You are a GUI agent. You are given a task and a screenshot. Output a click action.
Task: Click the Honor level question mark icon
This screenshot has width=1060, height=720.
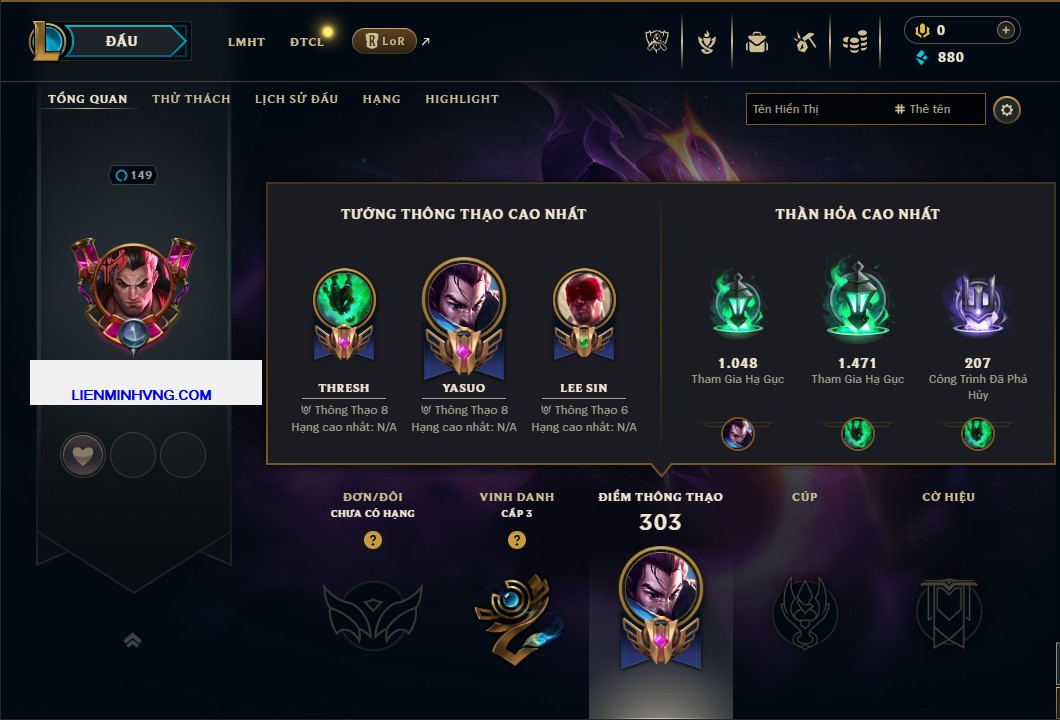[x=516, y=539]
